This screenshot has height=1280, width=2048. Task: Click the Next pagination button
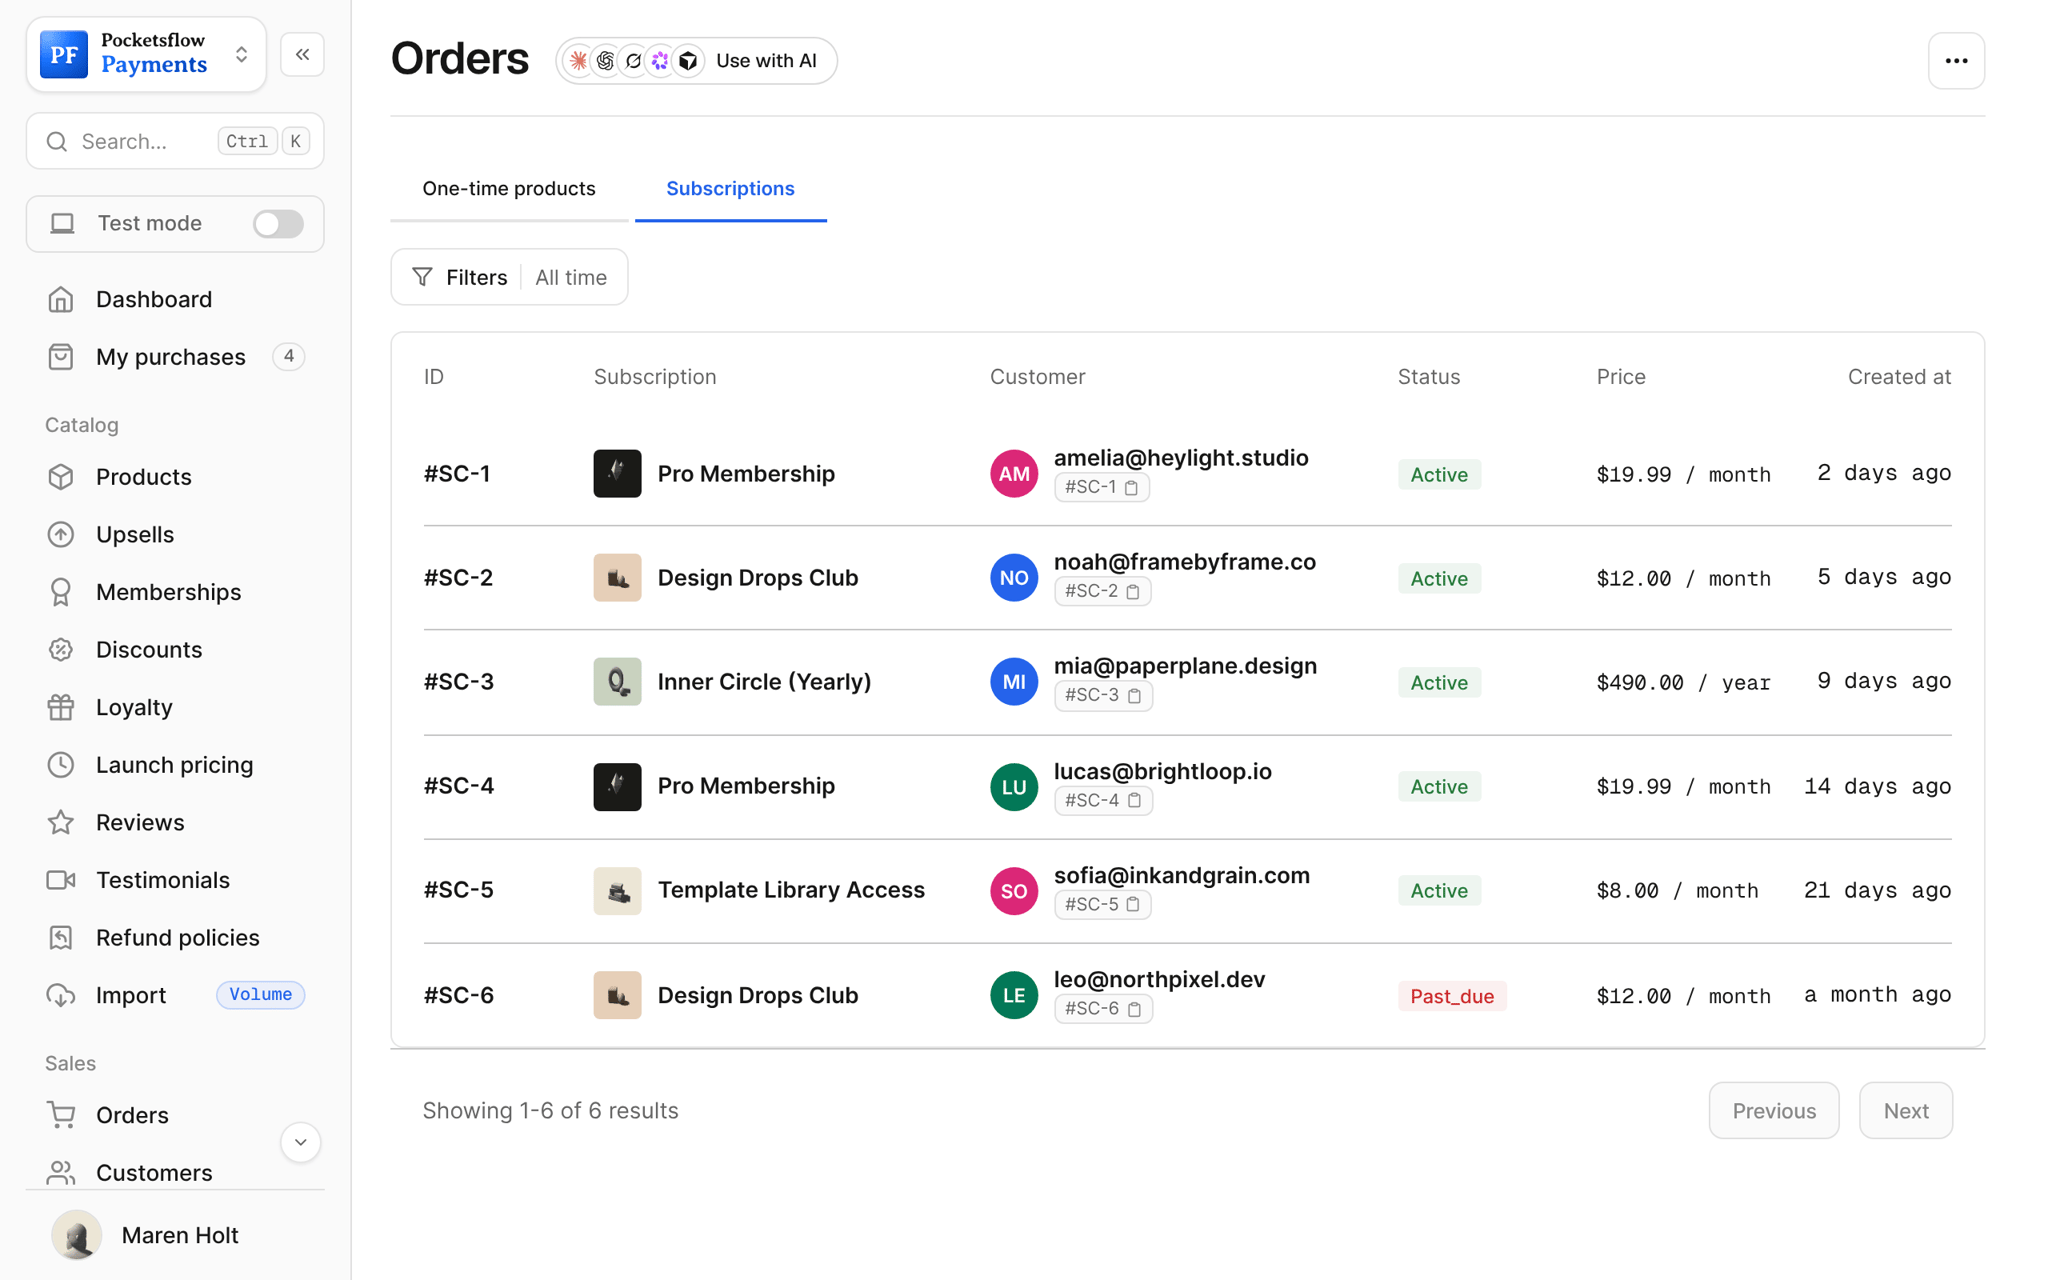(1905, 1111)
